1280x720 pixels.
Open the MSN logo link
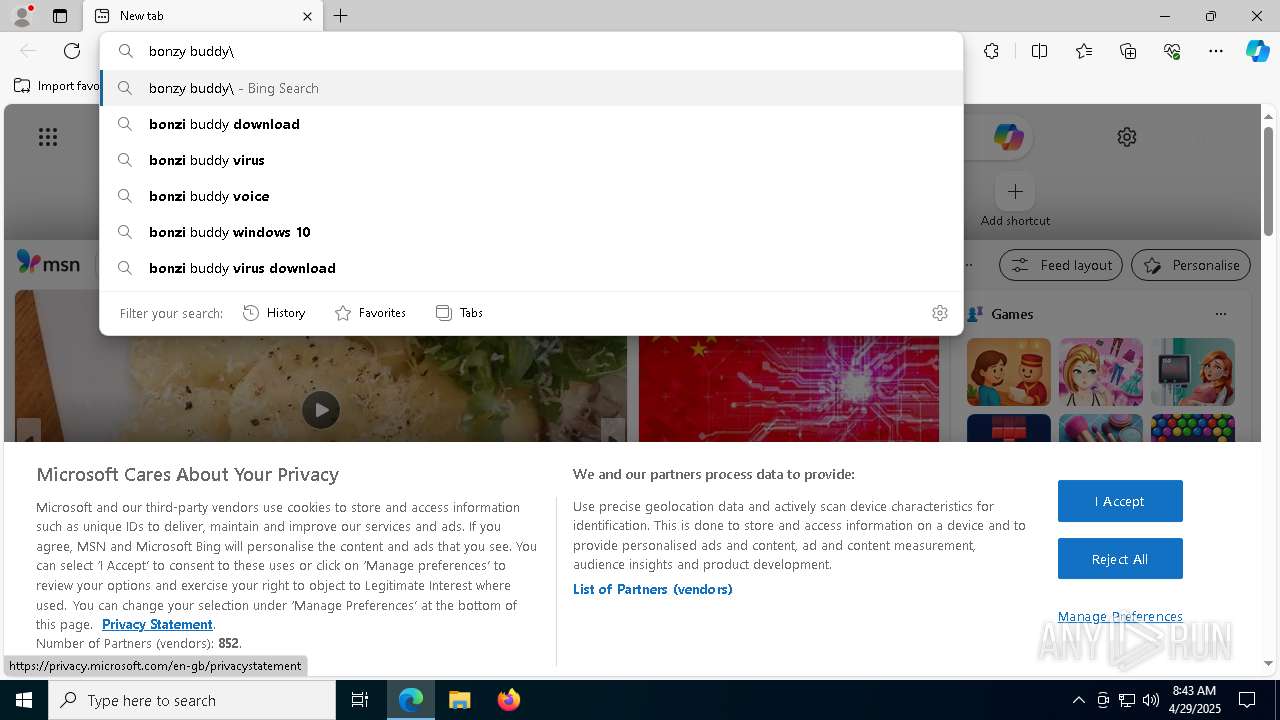click(x=48, y=263)
